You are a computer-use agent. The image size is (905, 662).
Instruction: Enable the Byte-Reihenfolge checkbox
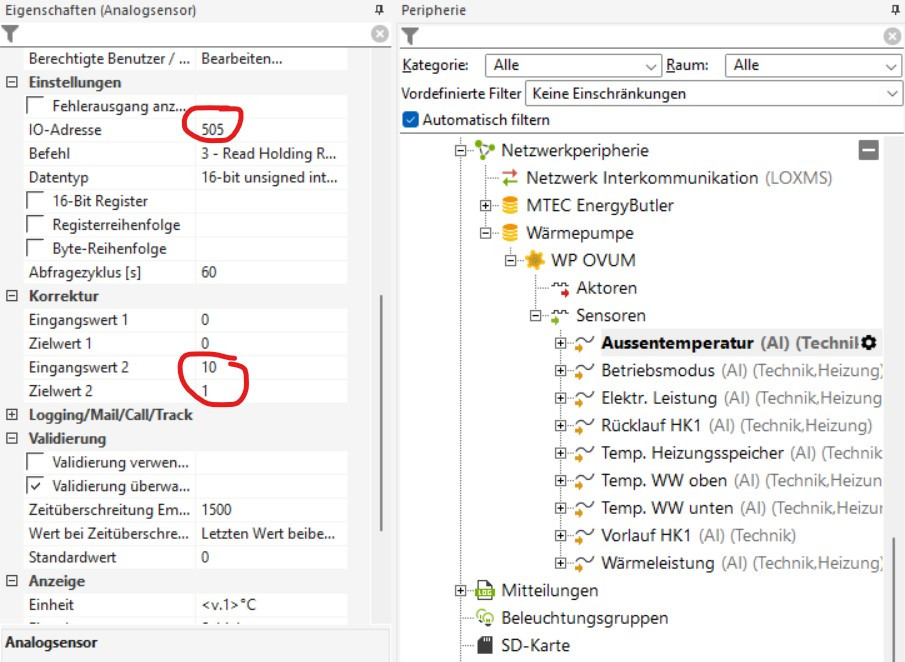click(x=36, y=249)
